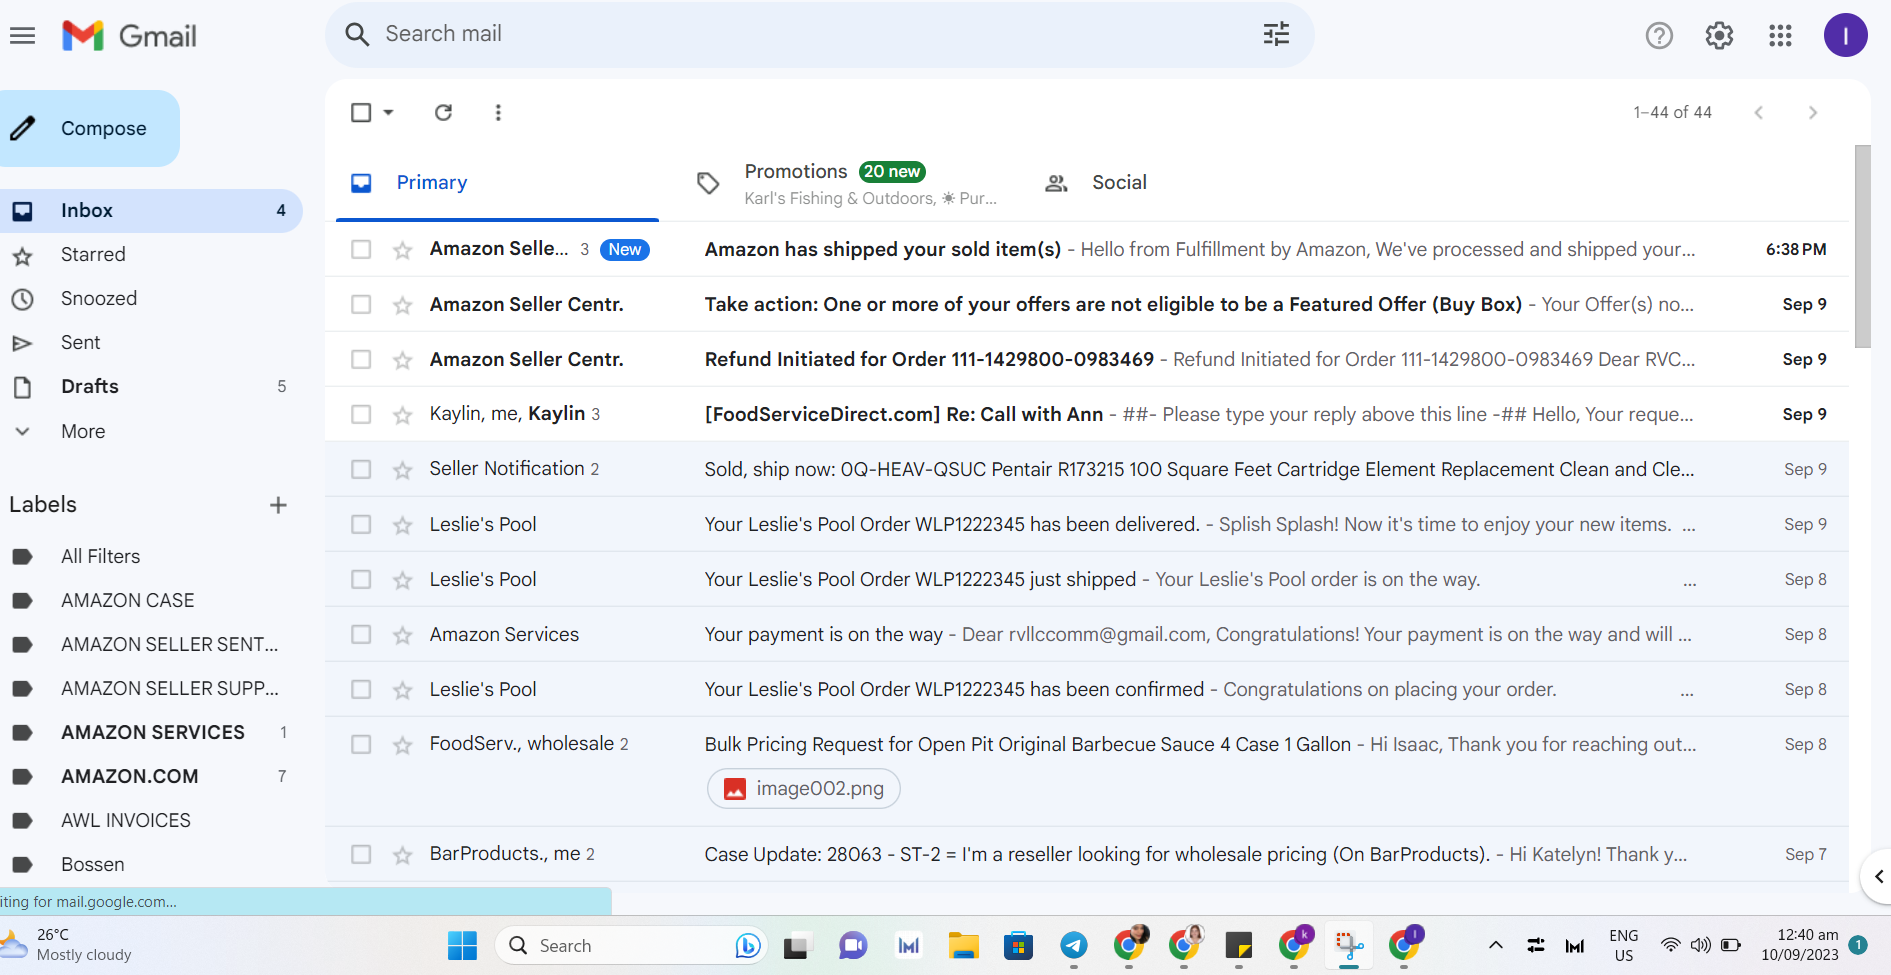Tick the select-all checkbox
The width and height of the screenshot is (1891, 975).
click(x=361, y=112)
